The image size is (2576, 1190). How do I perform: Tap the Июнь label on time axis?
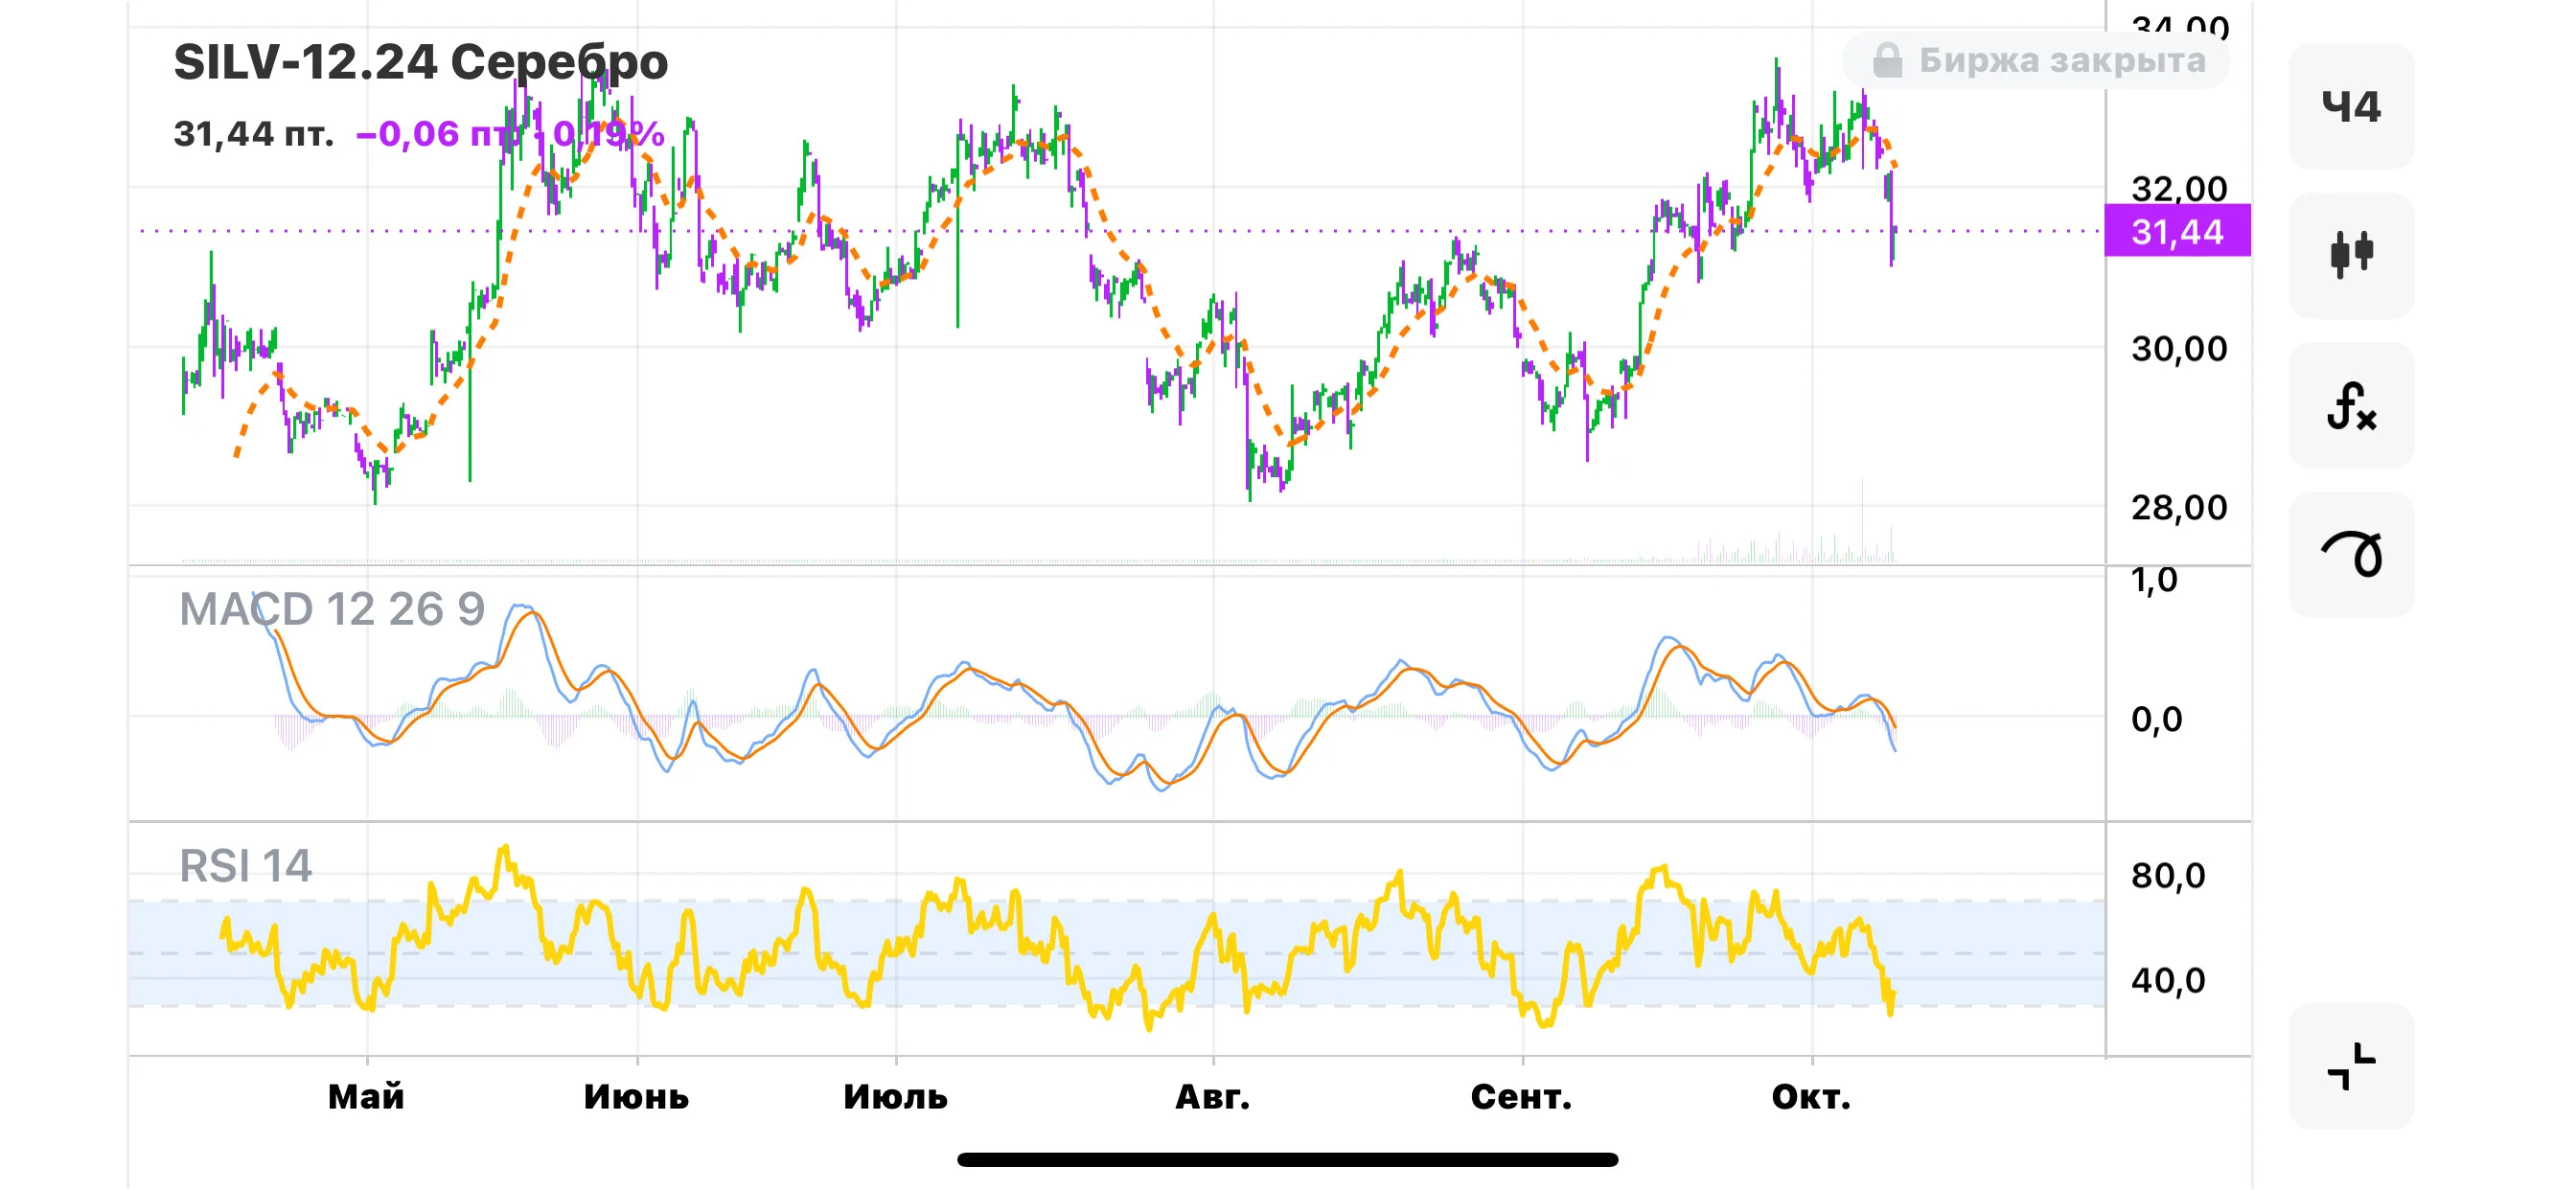click(636, 1097)
